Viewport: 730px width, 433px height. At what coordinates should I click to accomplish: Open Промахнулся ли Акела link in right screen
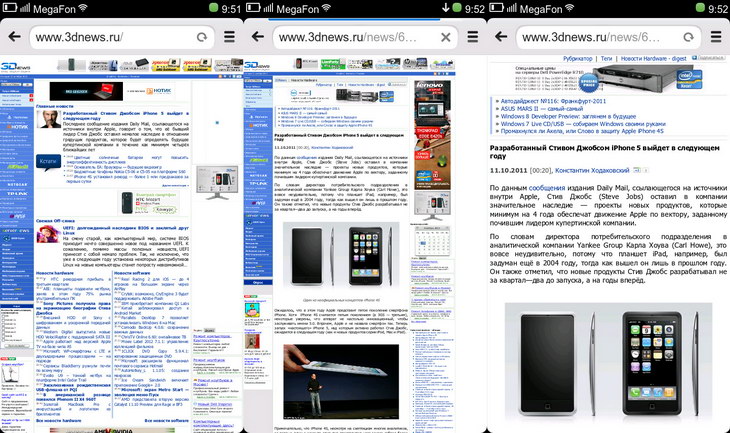point(582,131)
